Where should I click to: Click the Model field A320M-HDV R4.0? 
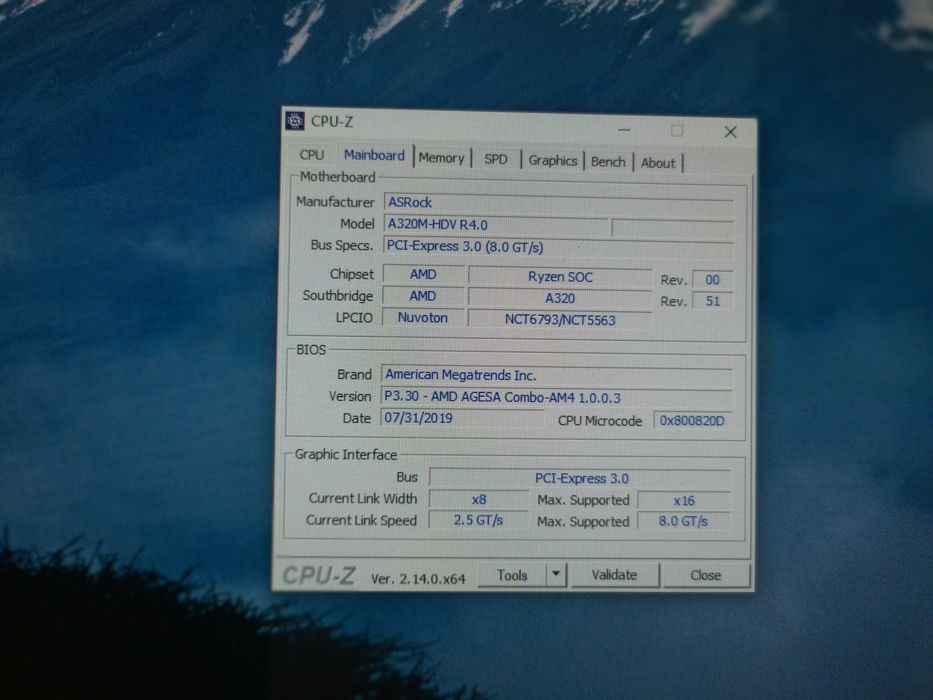tap(496, 225)
